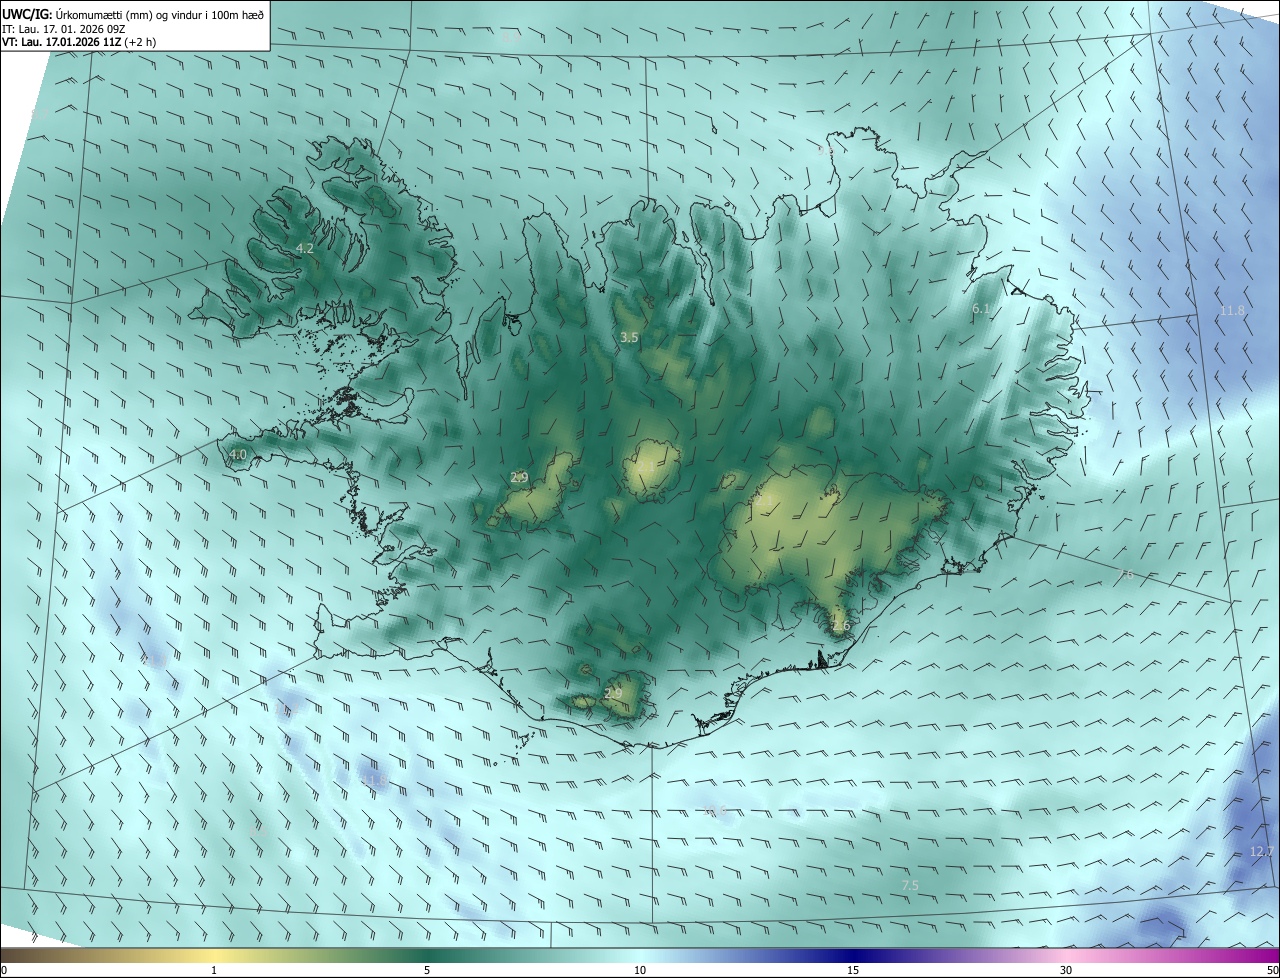Click the 2.9 value on Mýrdalsjökull glacier
1280x978 pixels.
(x=614, y=693)
